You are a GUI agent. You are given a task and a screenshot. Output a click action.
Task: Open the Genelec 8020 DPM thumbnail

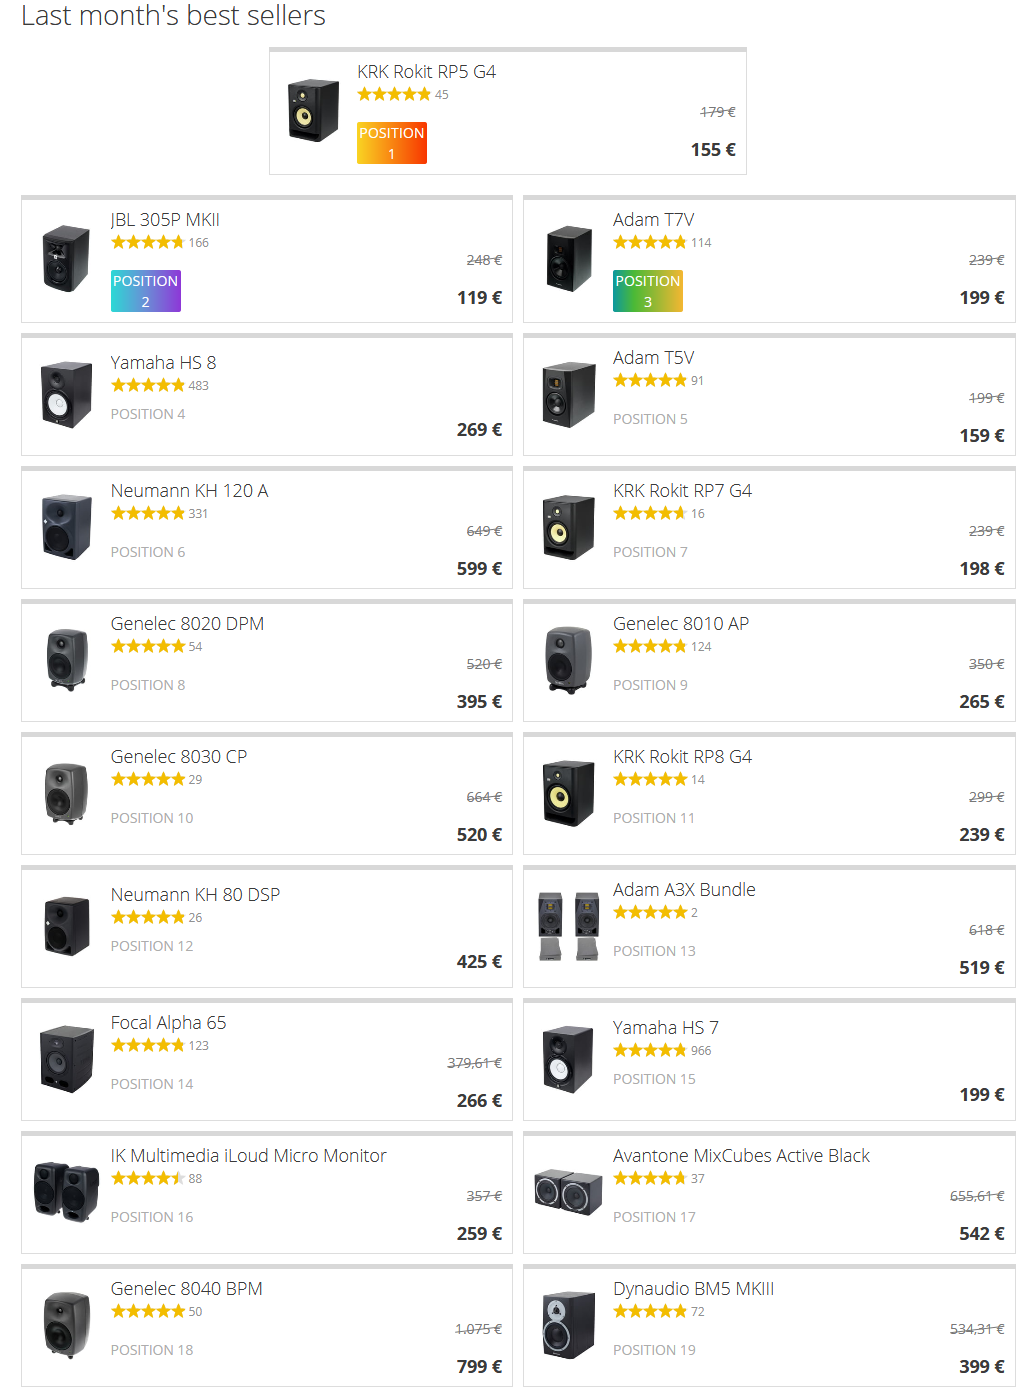[67, 659]
